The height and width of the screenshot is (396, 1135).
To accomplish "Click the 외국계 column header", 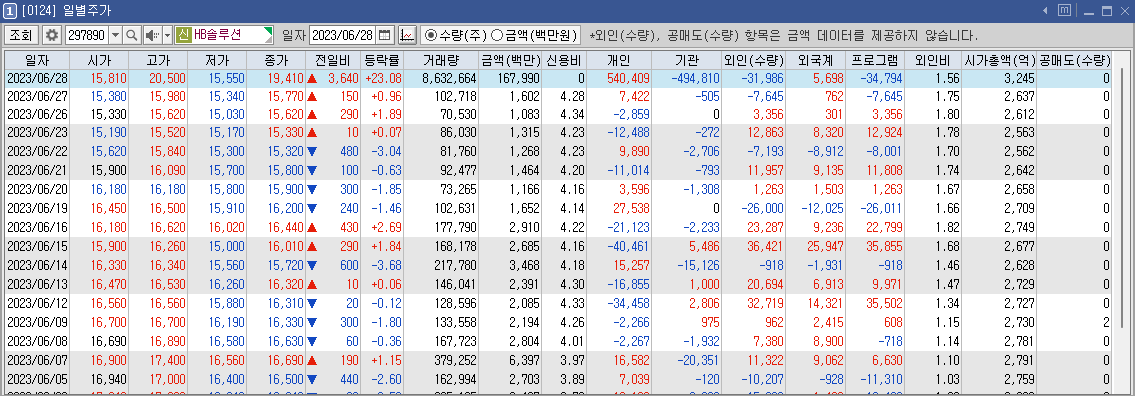I will pos(816,60).
